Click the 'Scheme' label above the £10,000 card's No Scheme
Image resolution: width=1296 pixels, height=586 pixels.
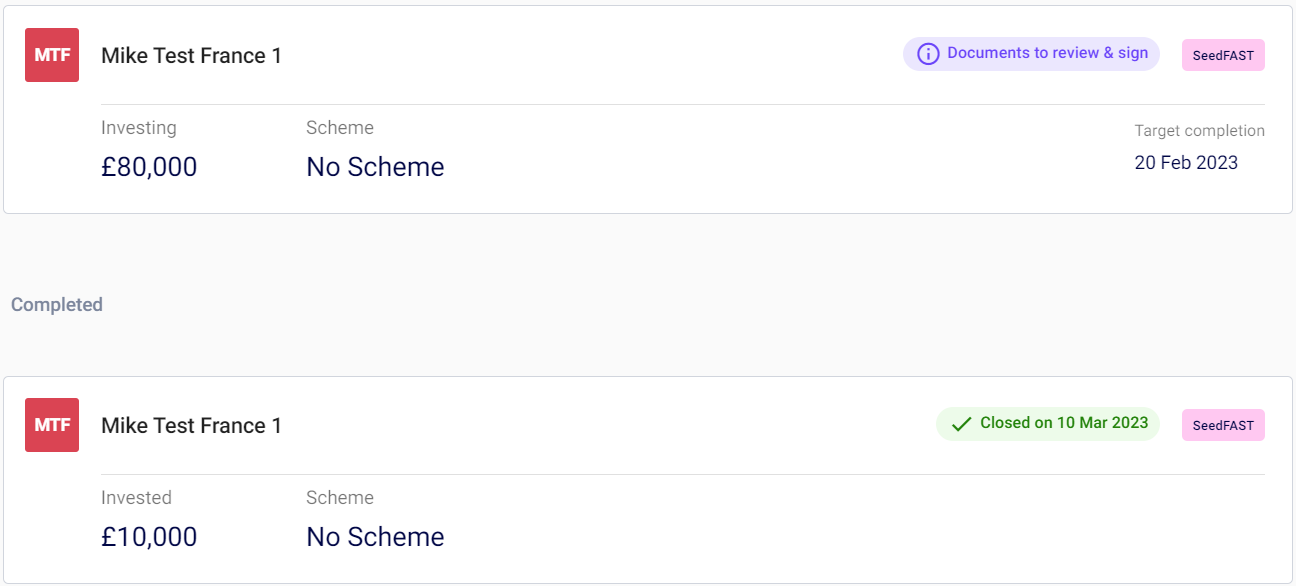coord(340,498)
